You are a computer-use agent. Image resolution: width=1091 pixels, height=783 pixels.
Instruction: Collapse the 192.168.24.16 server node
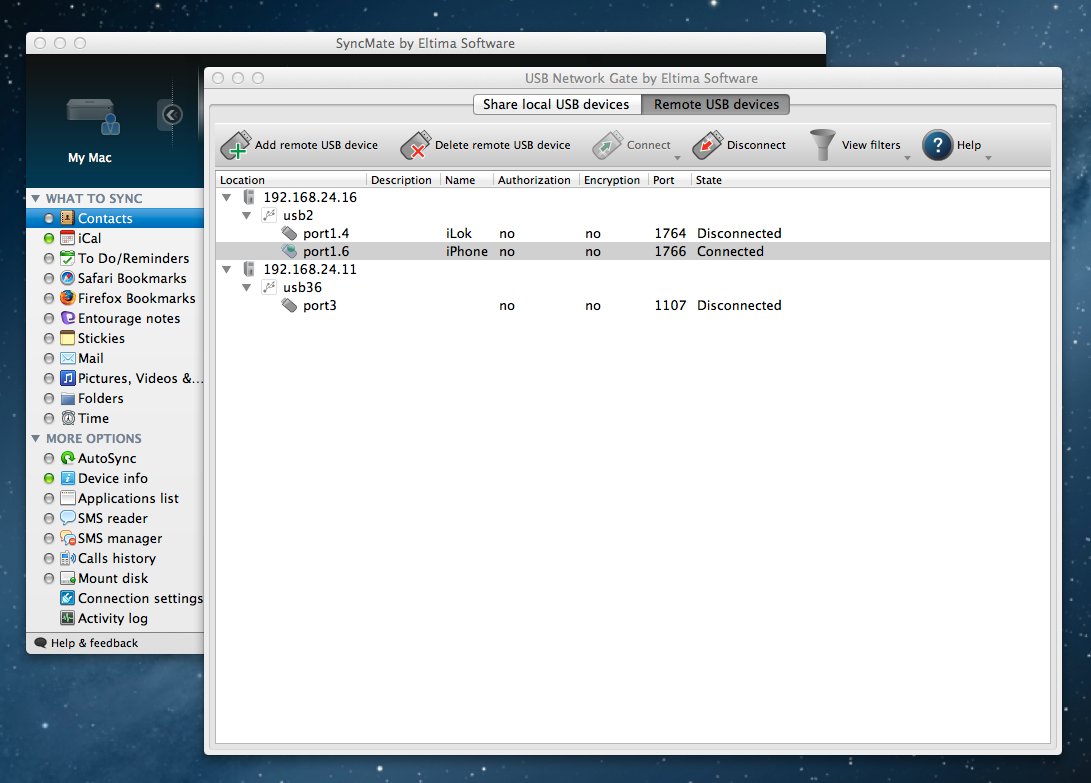pos(227,198)
